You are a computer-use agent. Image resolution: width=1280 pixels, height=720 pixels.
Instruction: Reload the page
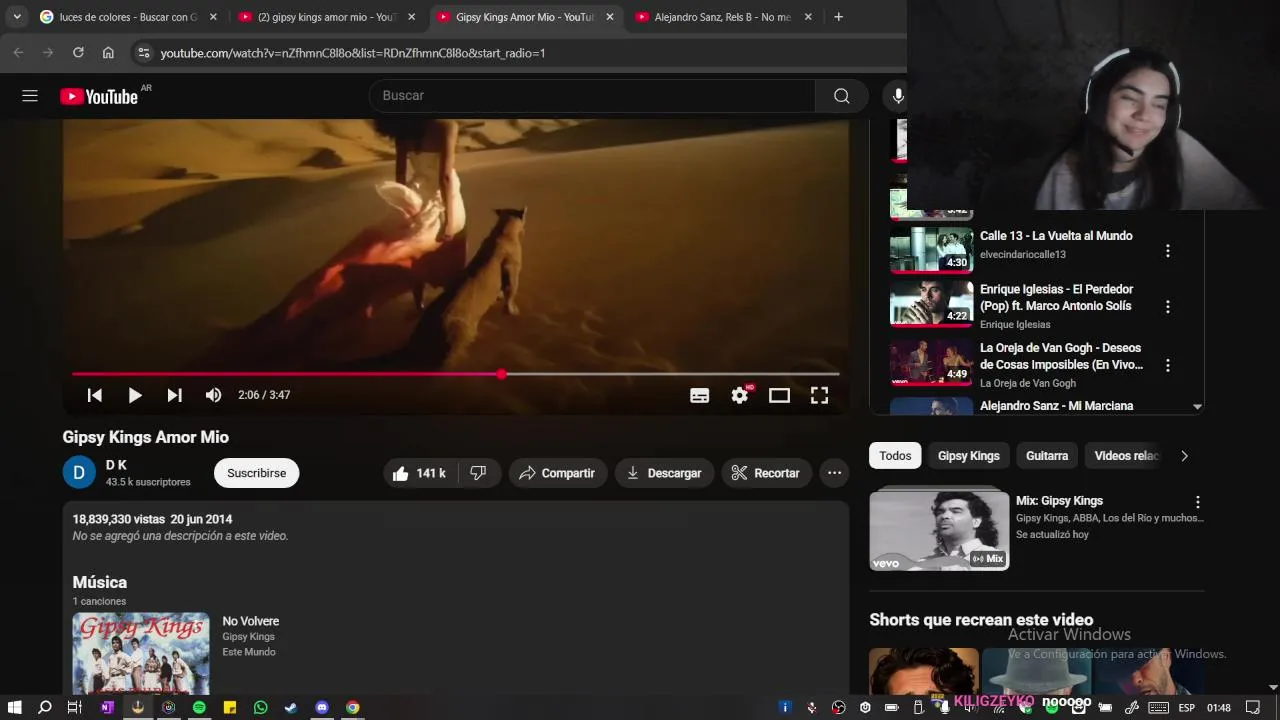pos(78,52)
